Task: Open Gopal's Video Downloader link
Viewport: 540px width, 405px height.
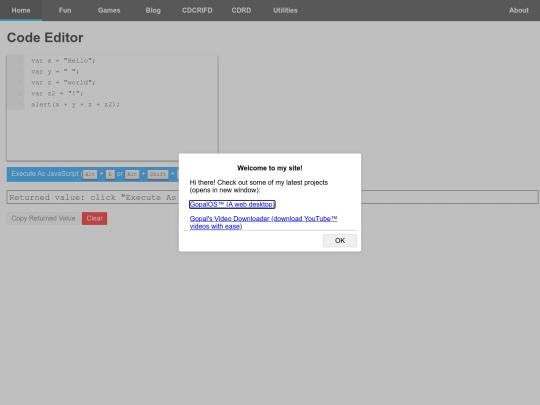Action: point(263,222)
